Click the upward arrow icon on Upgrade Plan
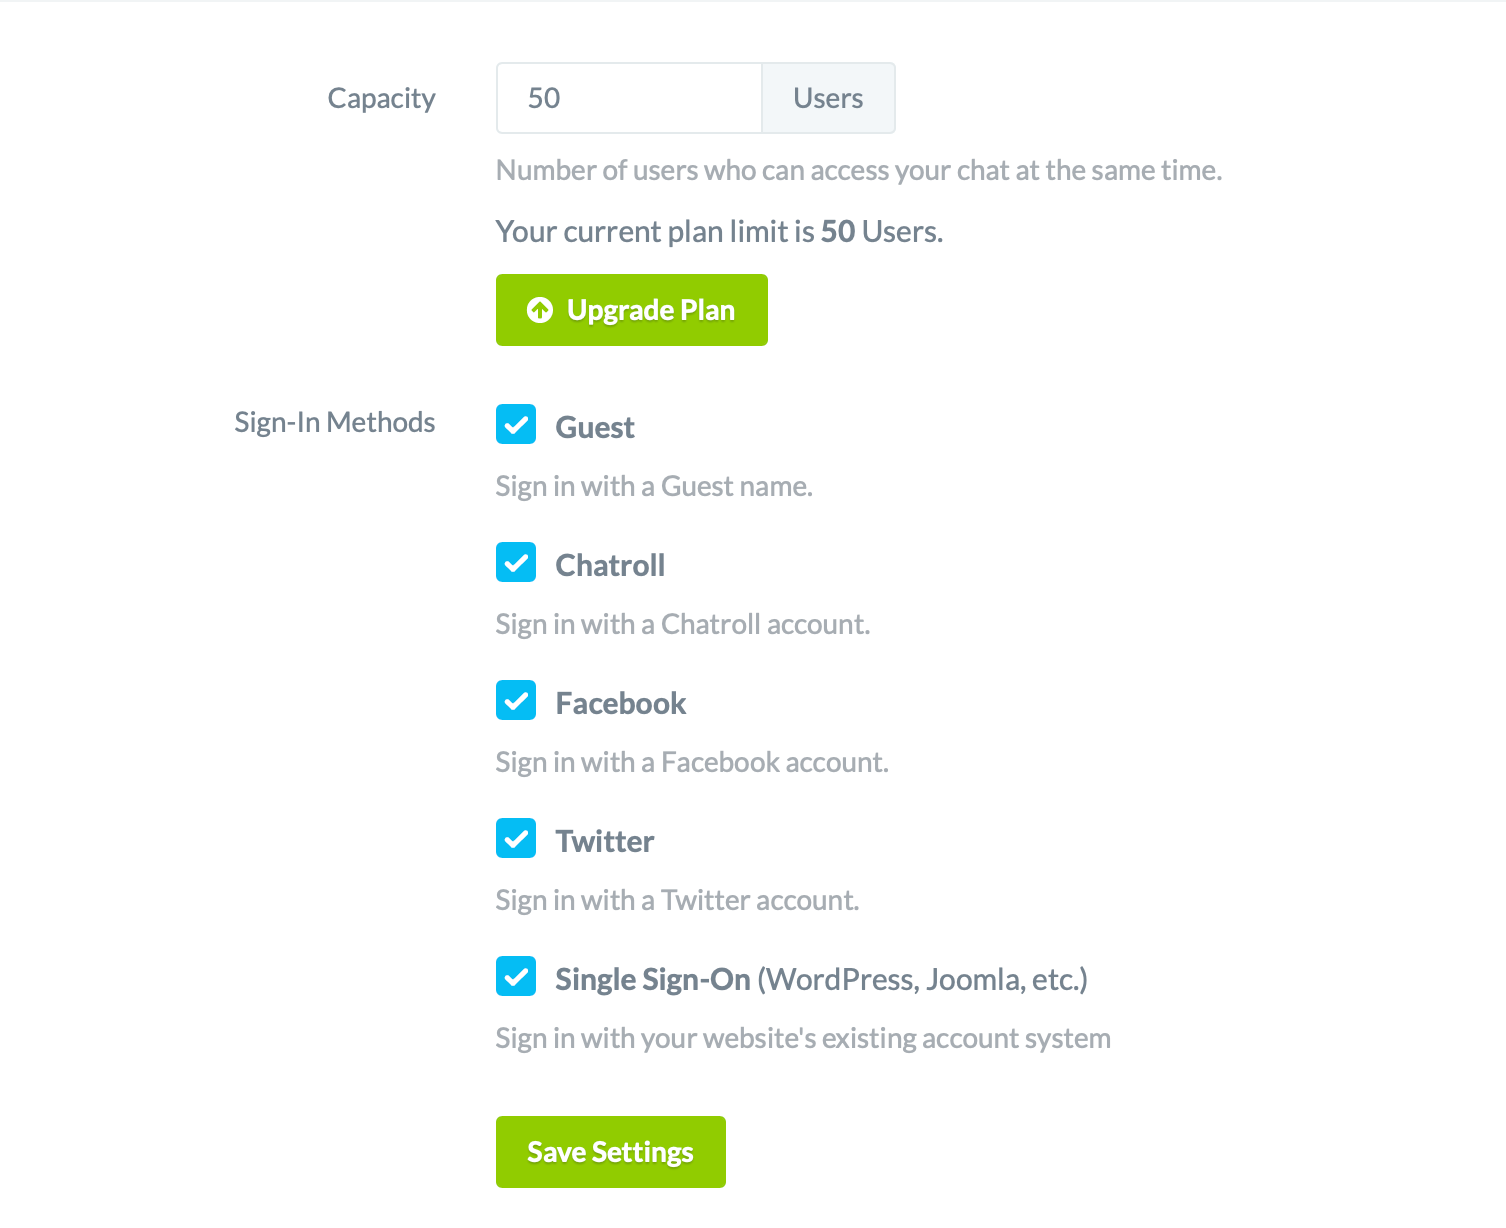The height and width of the screenshot is (1228, 1506). click(540, 310)
